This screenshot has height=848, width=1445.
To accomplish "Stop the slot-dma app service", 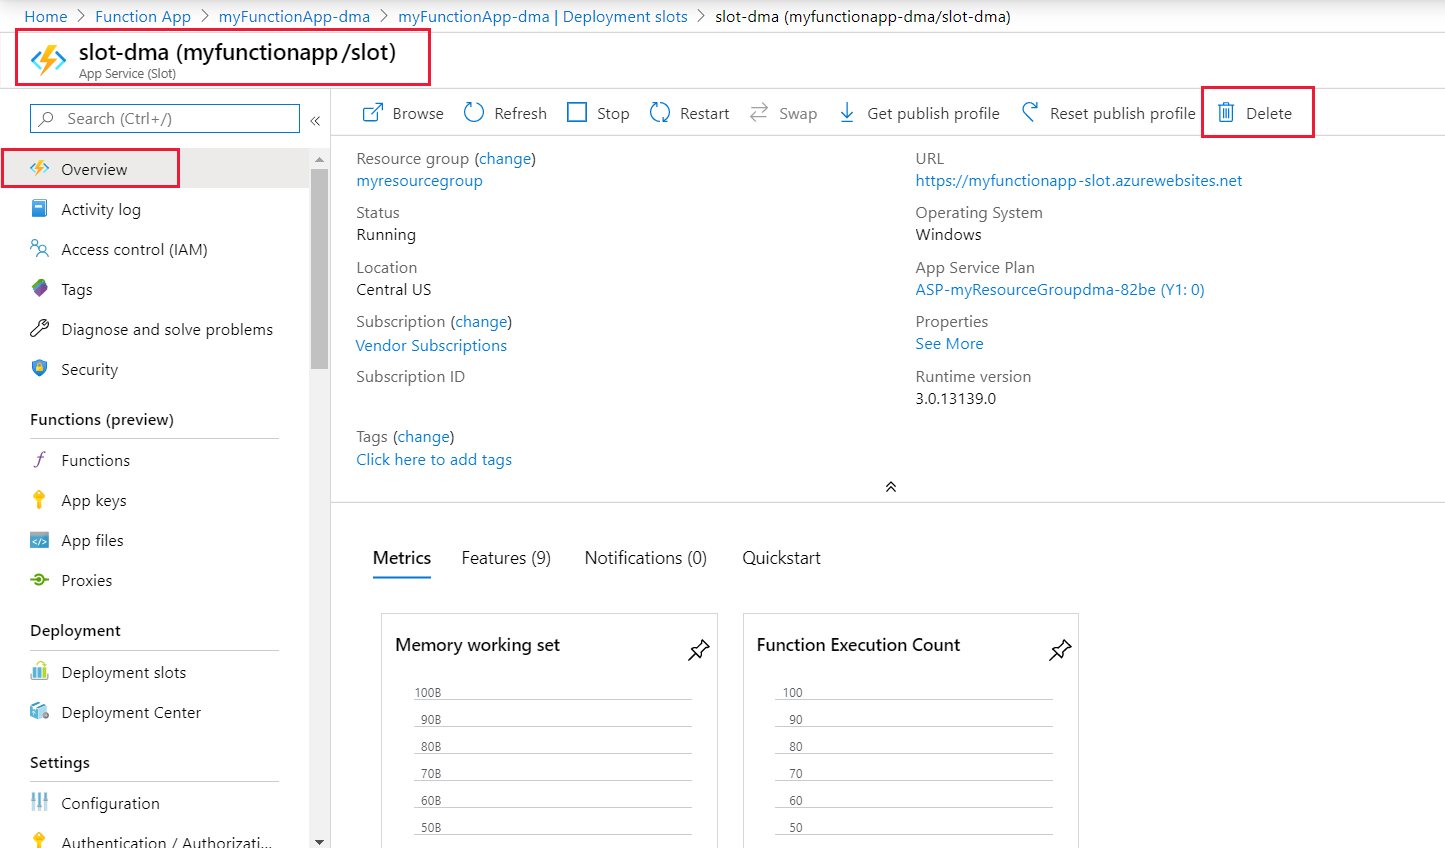I will (597, 112).
